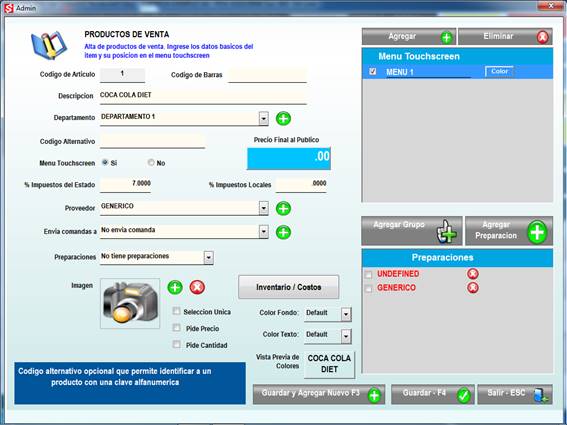This screenshot has height=425, width=567.
Task: Click green plus beside Envia comandas a
Action: tap(283, 232)
